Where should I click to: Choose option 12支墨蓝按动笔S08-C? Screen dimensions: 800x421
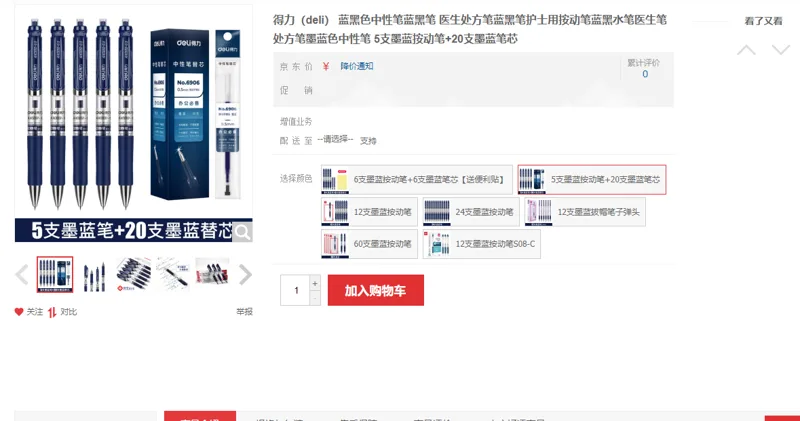[x=482, y=244]
